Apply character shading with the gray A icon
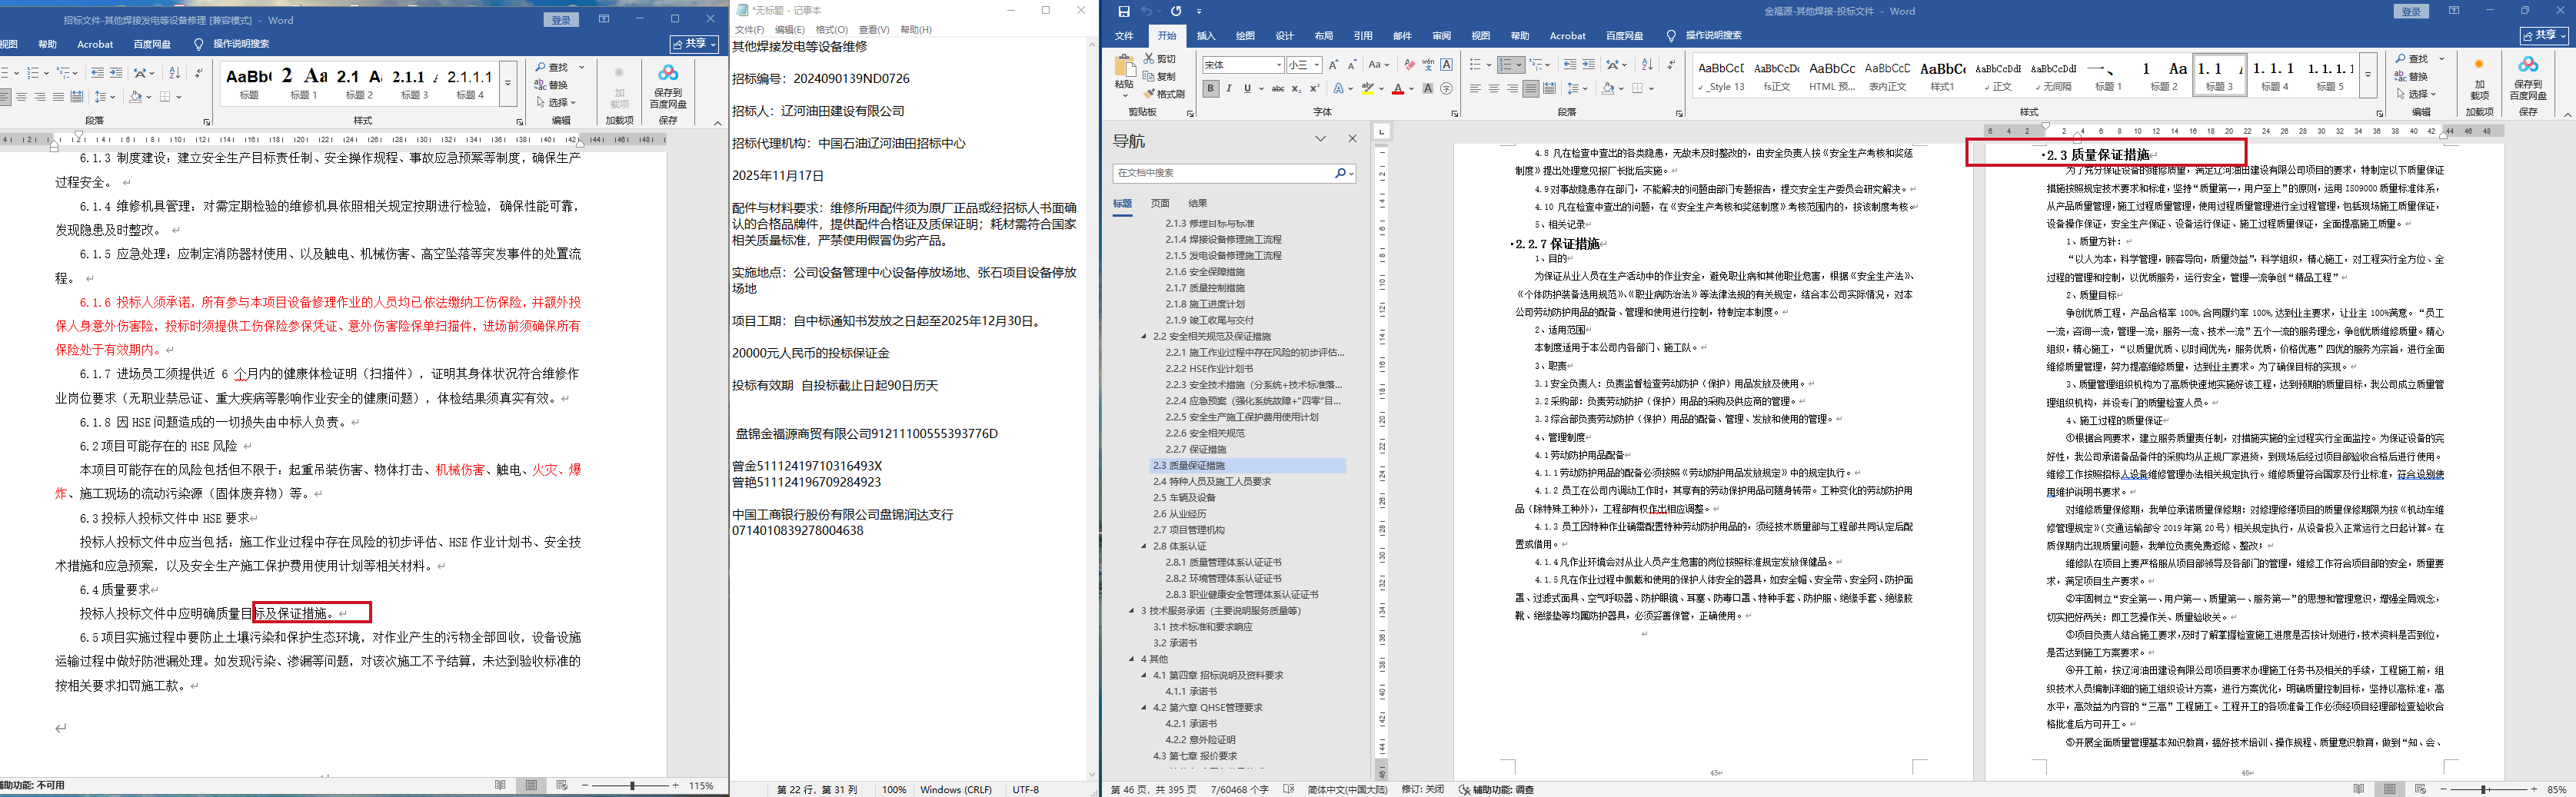 1428,89
